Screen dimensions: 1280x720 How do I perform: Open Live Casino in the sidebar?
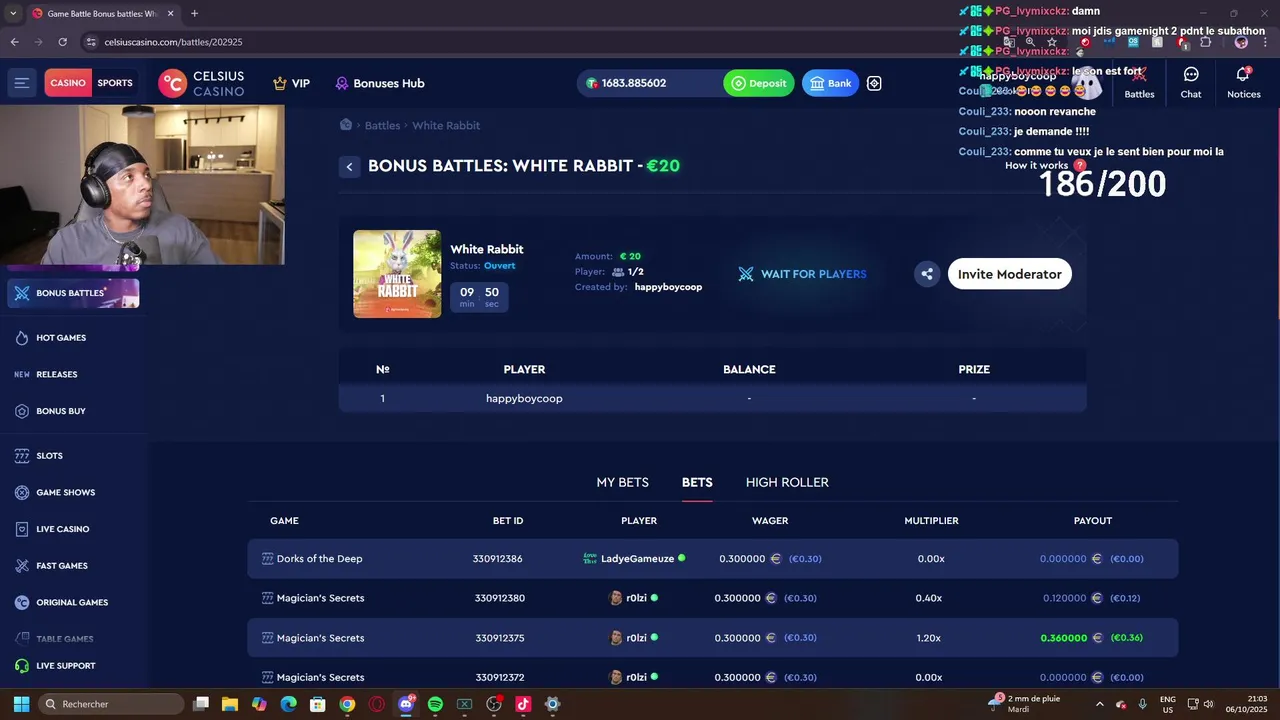point(63,529)
